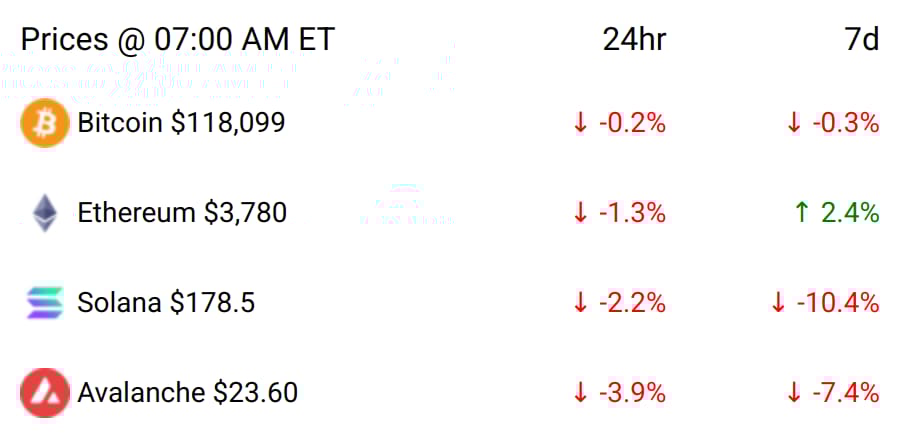900x438 pixels.
Task: Click the Ethereum diamond logo icon
Action: 45,213
